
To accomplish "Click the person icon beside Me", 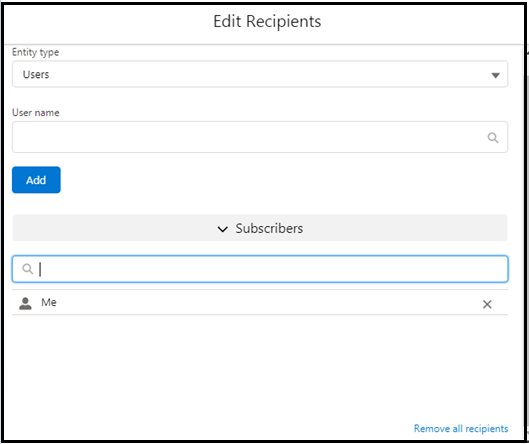I will (x=25, y=303).
